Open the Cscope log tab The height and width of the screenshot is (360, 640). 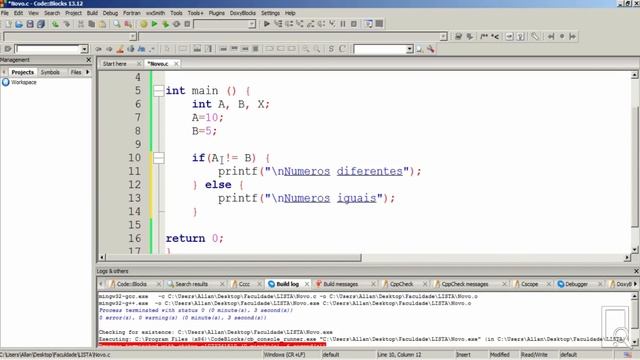click(529, 284)
